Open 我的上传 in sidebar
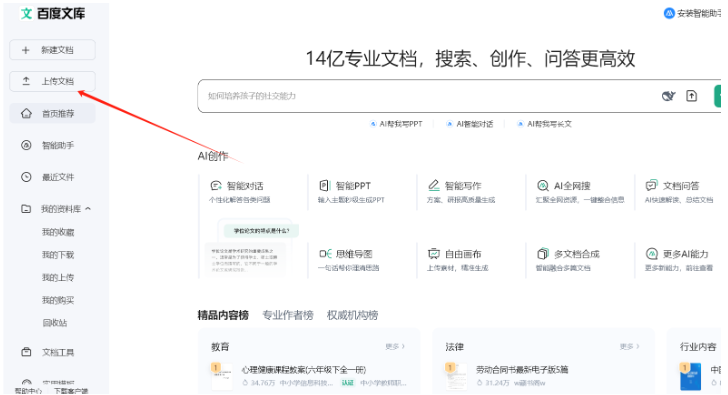Viewport: 728px width, 395px height. click(x=58, y=278)
